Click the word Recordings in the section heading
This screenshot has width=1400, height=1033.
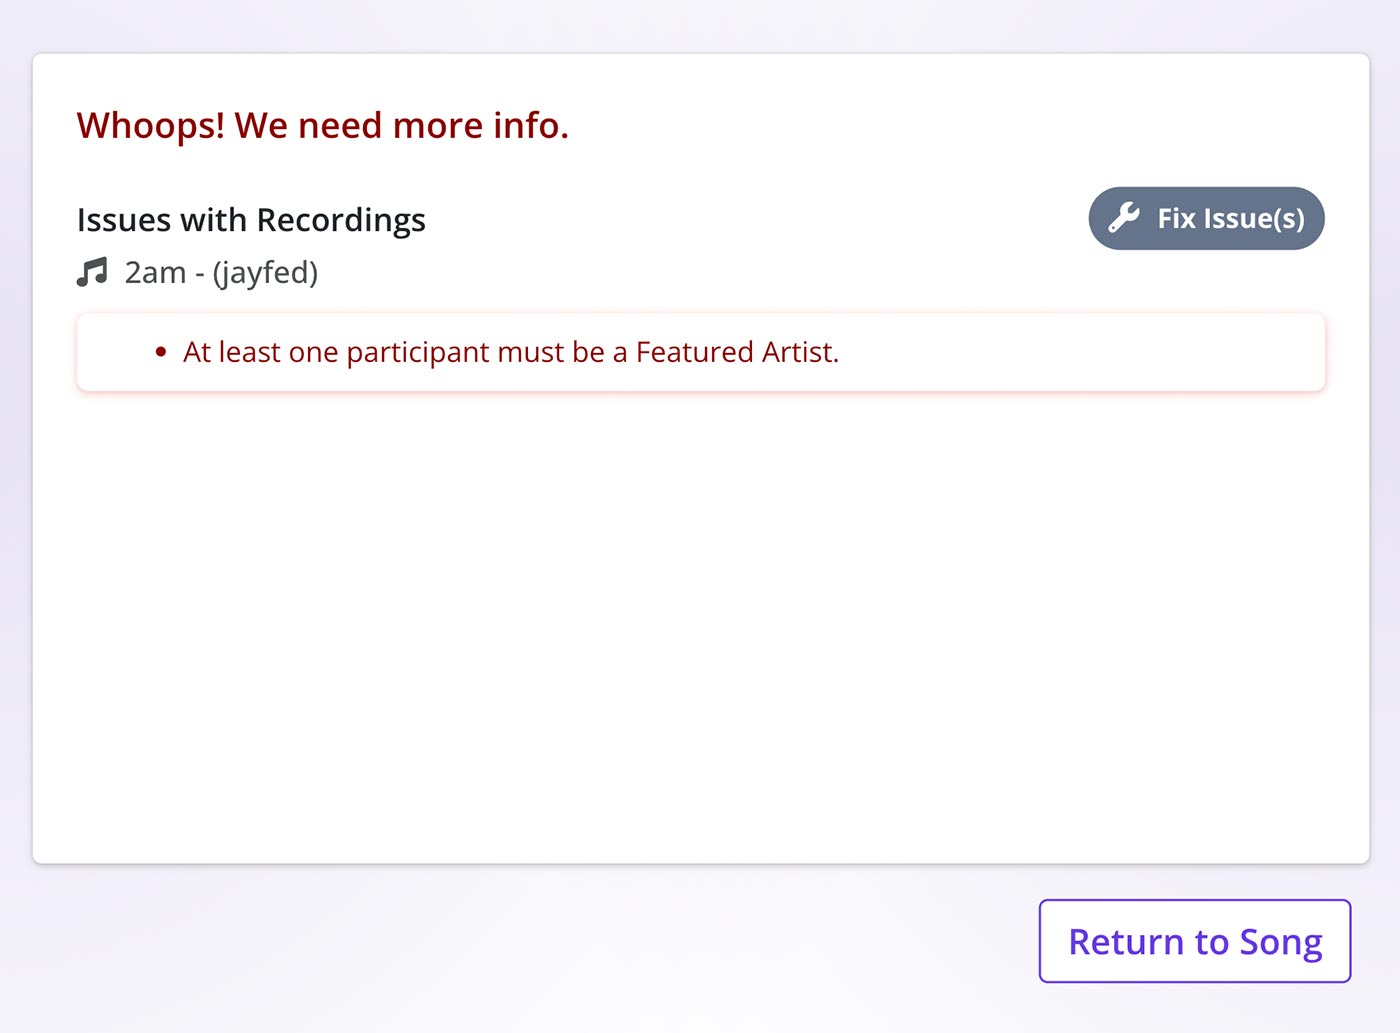[341, 219]
